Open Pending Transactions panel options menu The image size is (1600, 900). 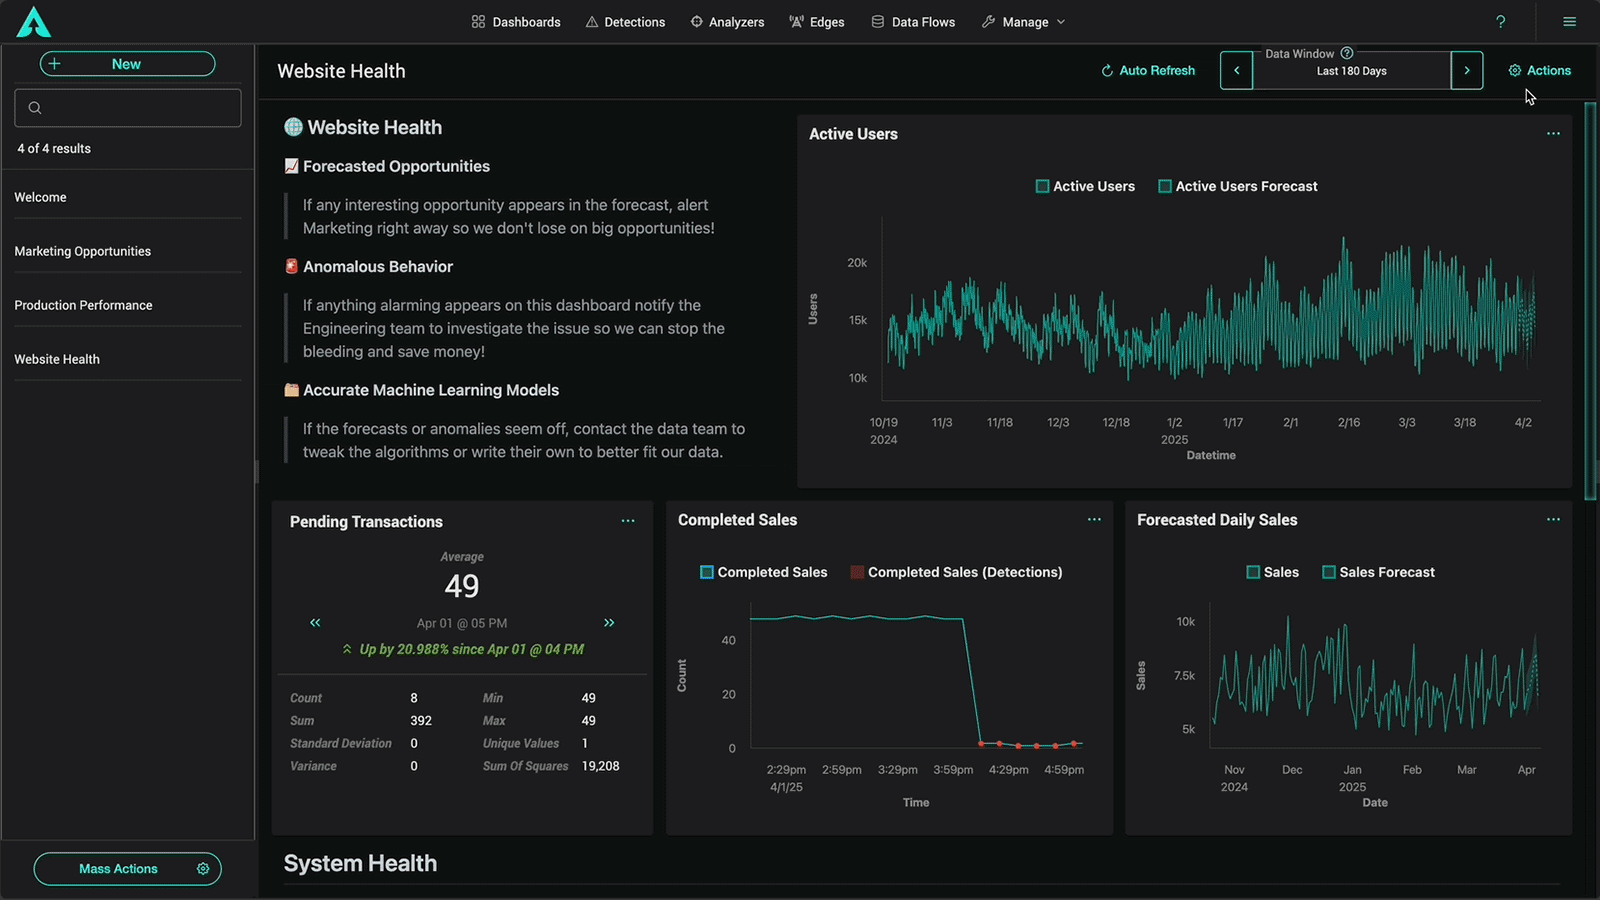click(x=628, y=521)
